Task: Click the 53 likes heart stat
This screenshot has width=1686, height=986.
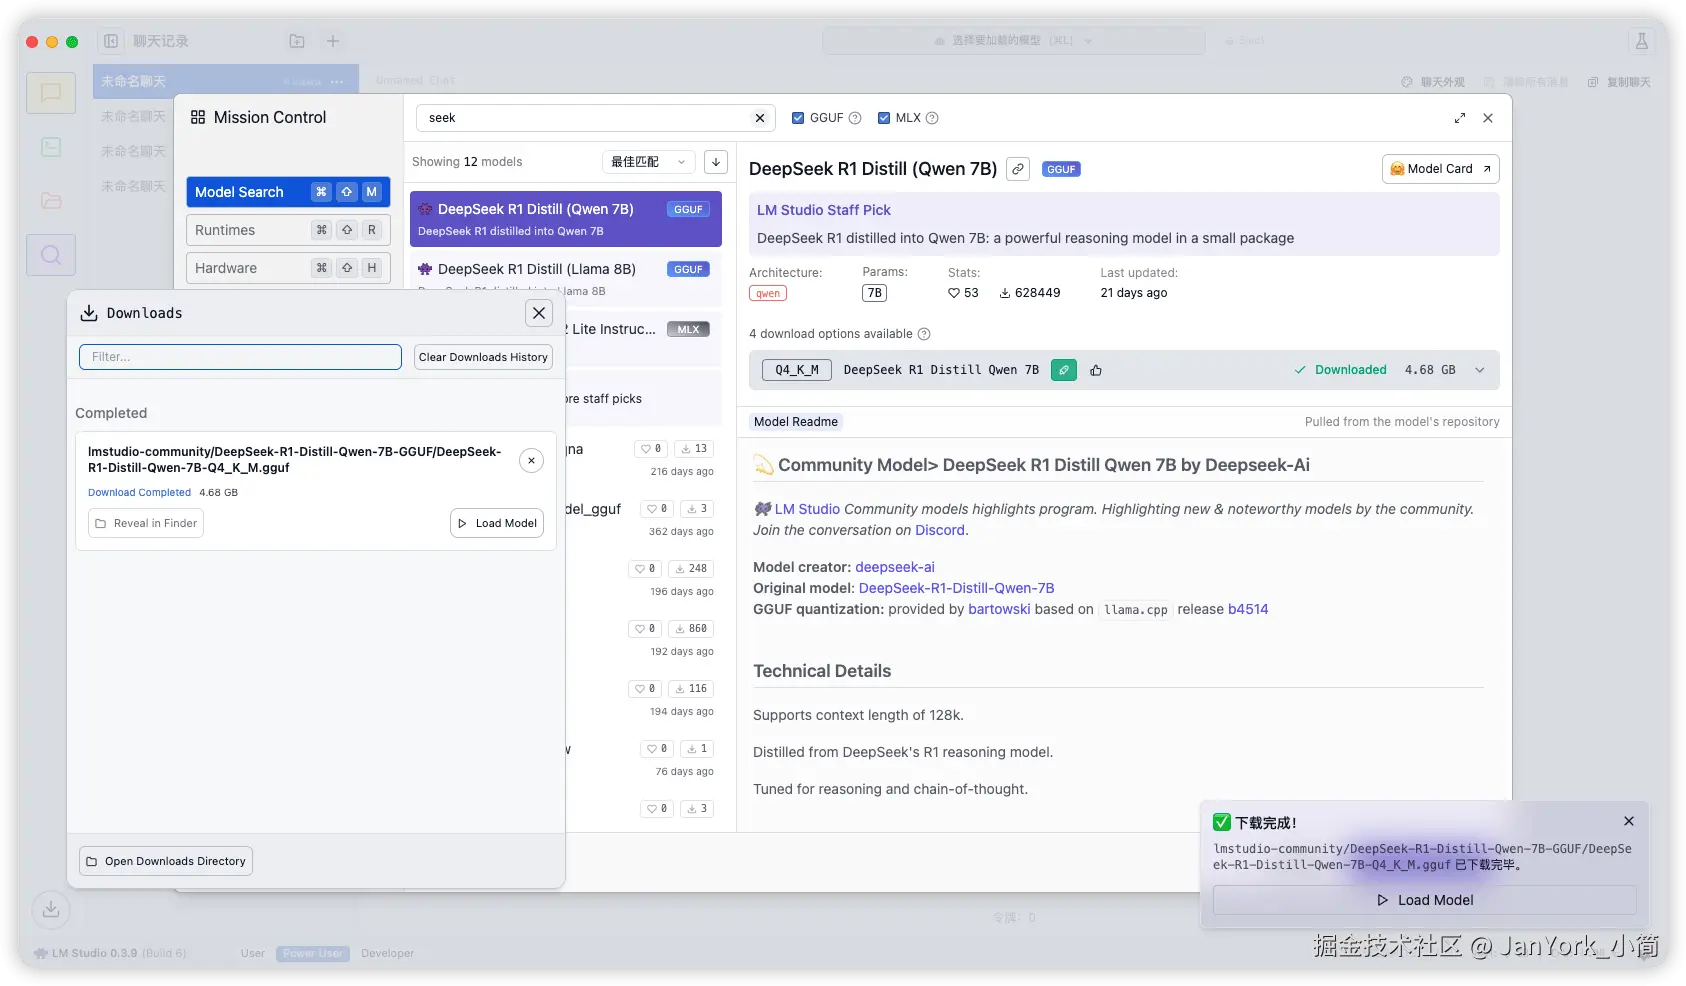Action: pyautogui.click(x=963, y=293)
